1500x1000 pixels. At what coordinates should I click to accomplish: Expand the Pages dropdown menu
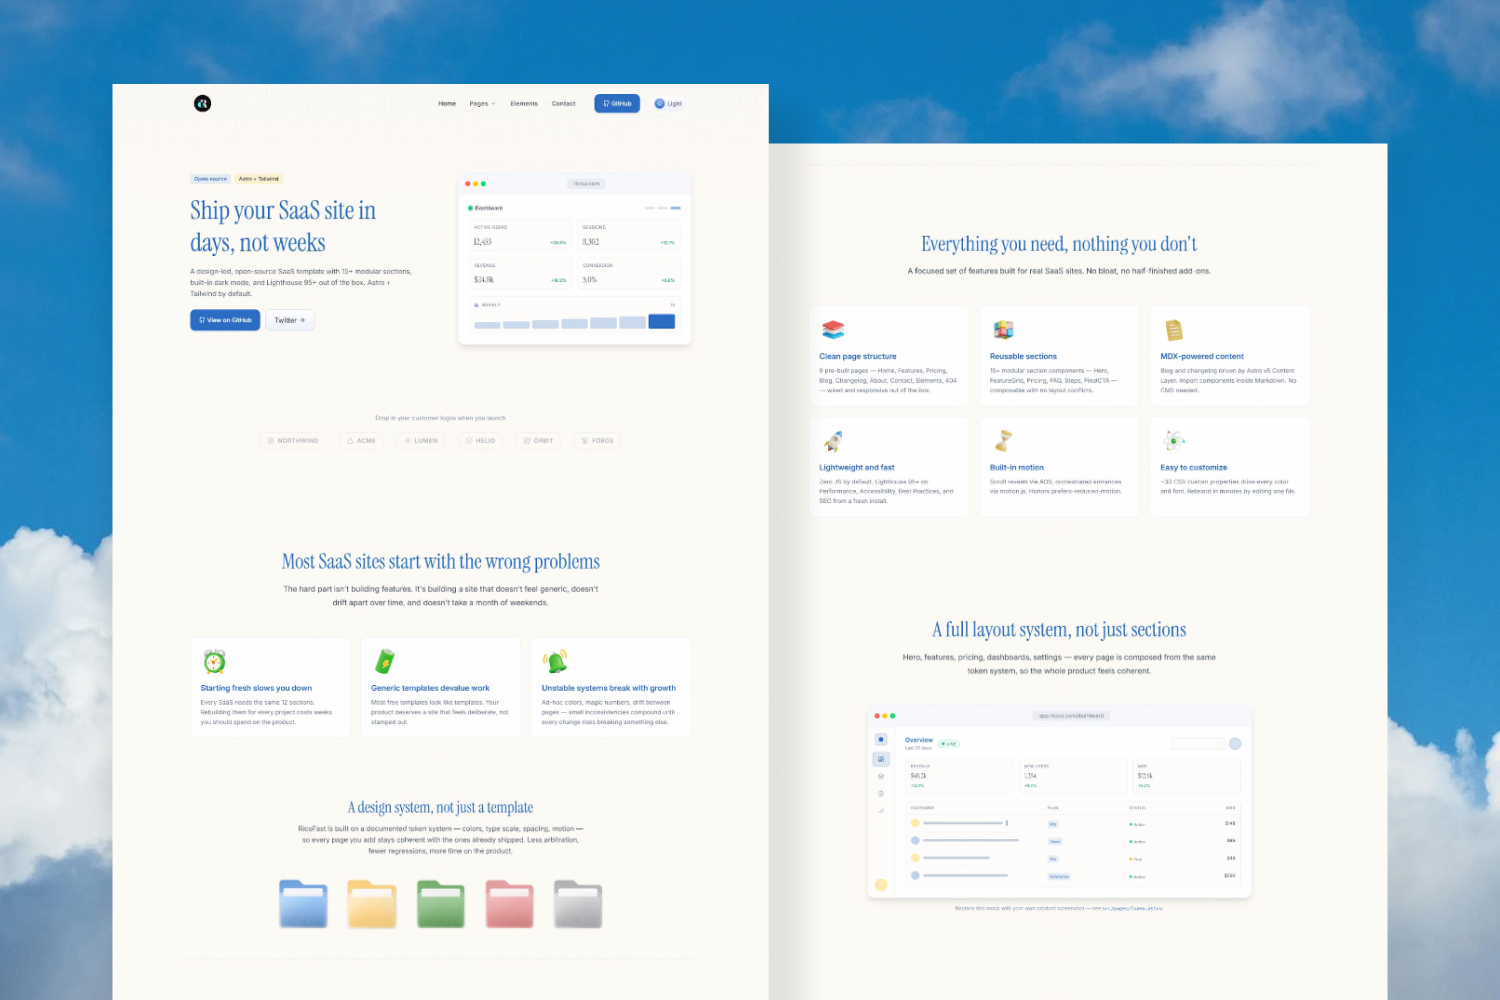click(482, 104)
